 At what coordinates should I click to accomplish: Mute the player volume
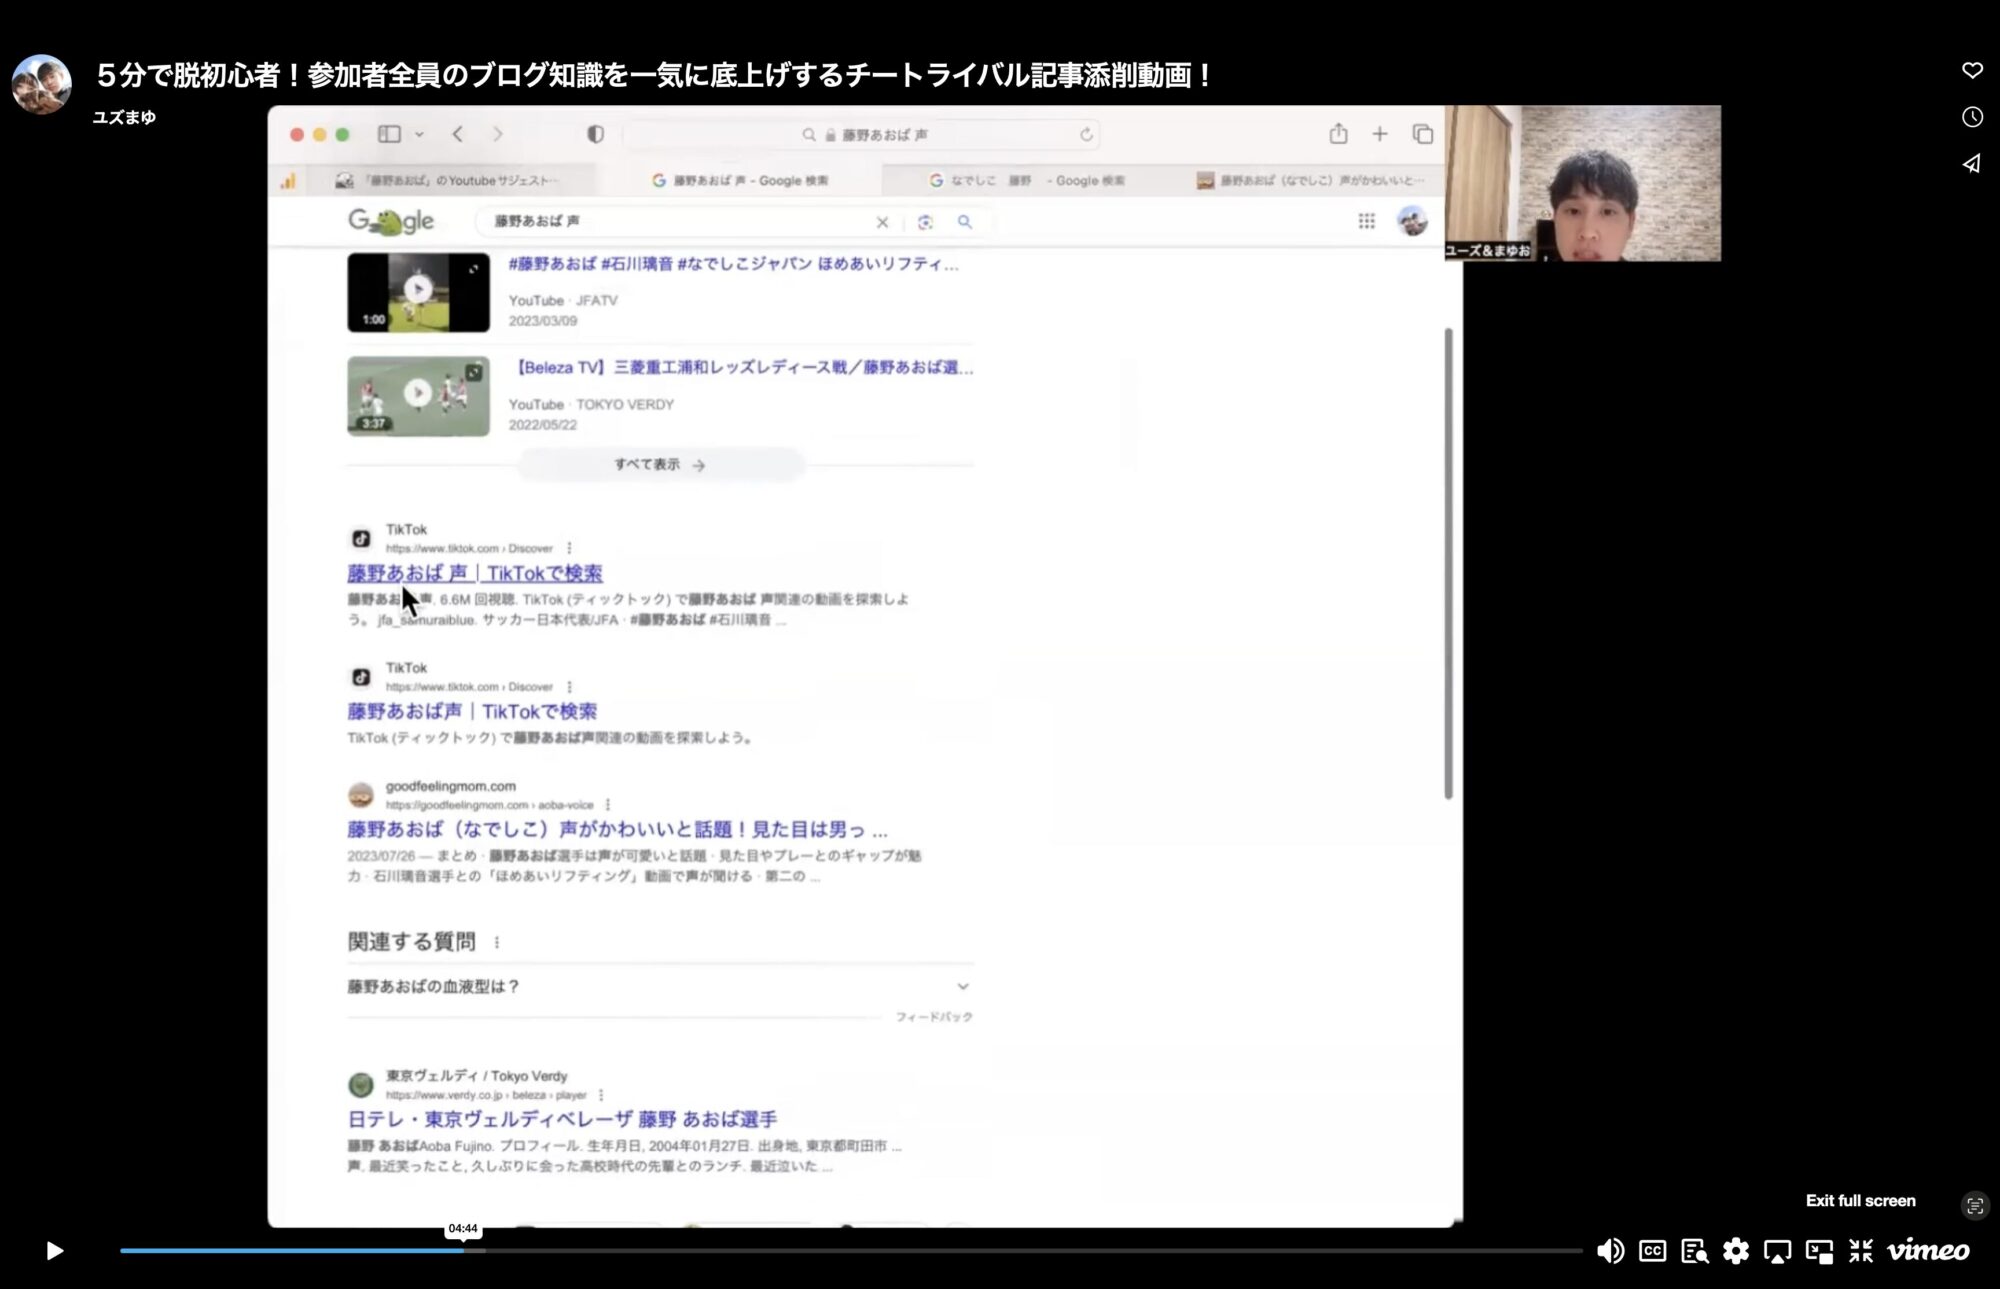click(x=1610, y=1251)
